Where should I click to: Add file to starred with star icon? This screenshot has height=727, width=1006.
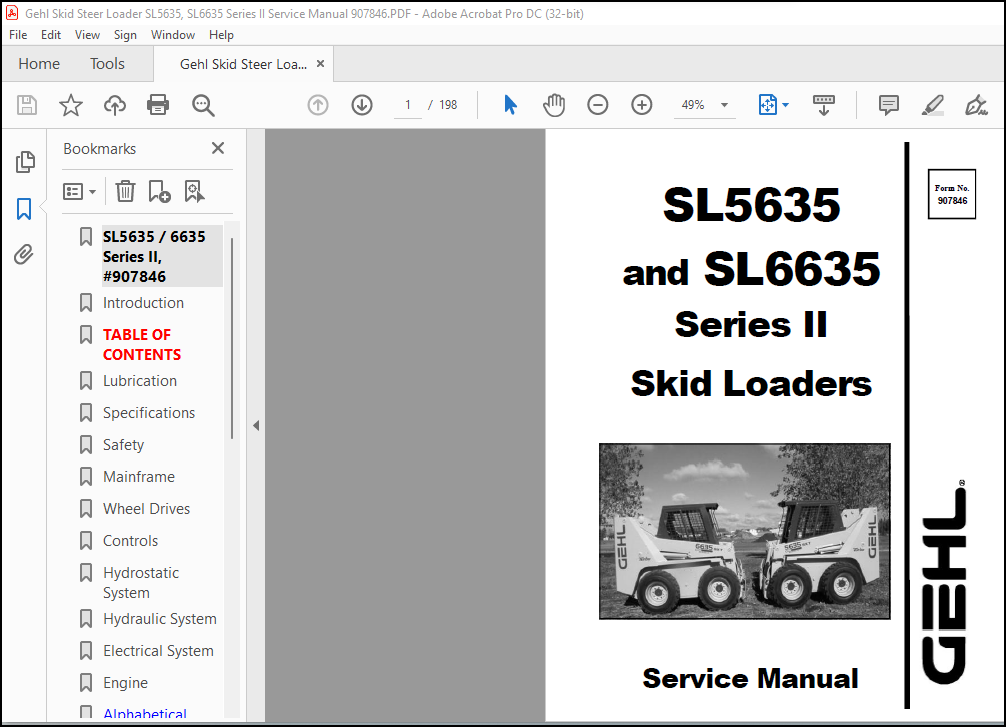[x=71, y=105]
